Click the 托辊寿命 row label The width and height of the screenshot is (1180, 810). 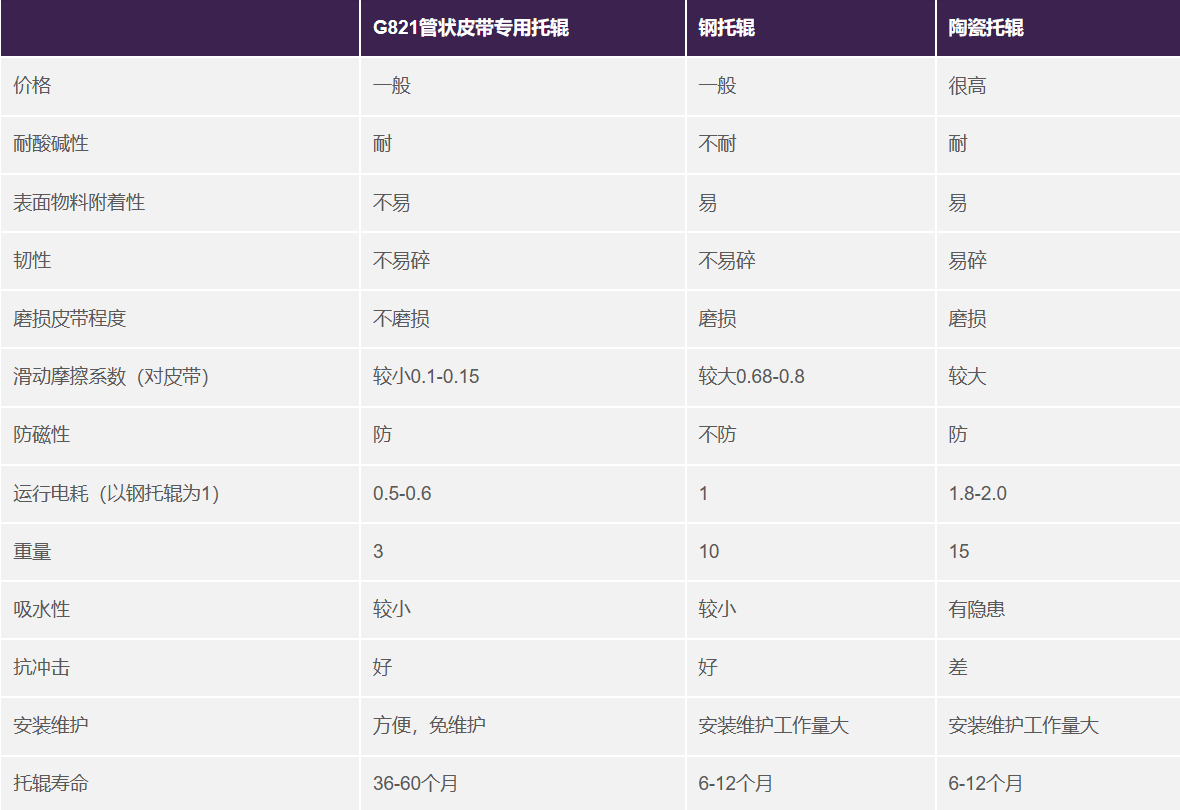[x=51, y=783]
